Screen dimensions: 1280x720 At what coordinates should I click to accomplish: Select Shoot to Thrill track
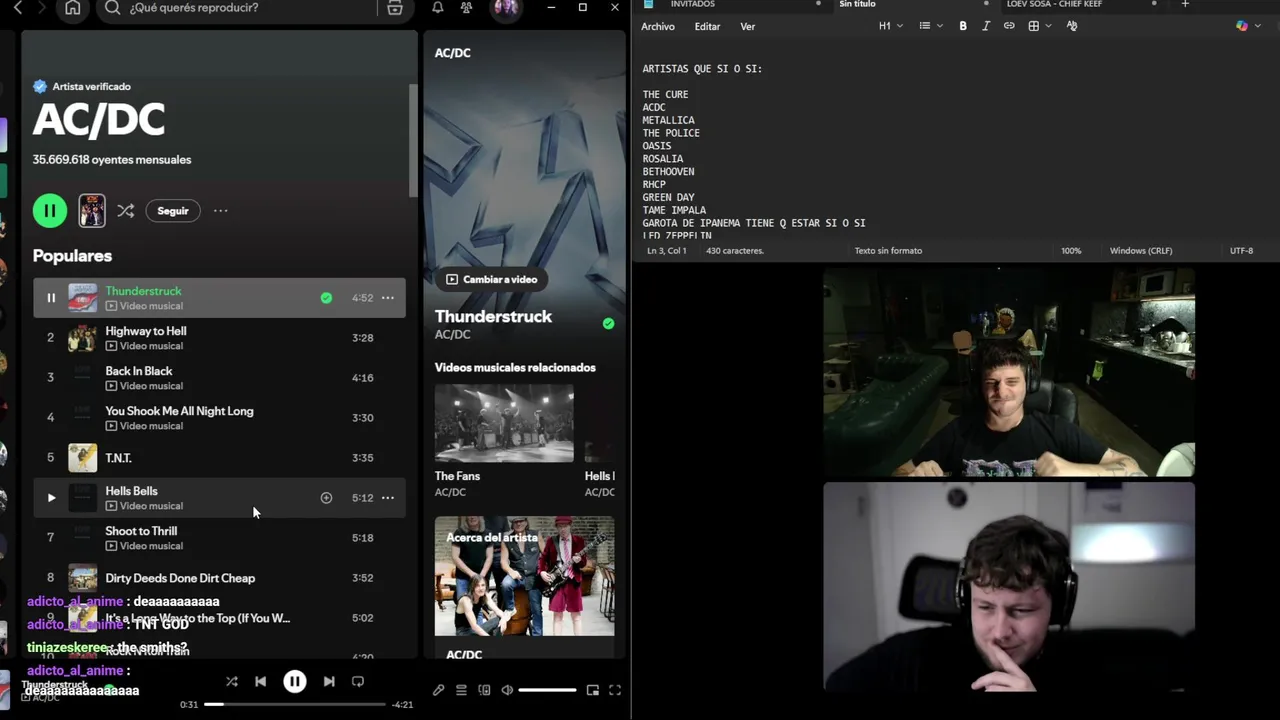[x=219, y=538]
